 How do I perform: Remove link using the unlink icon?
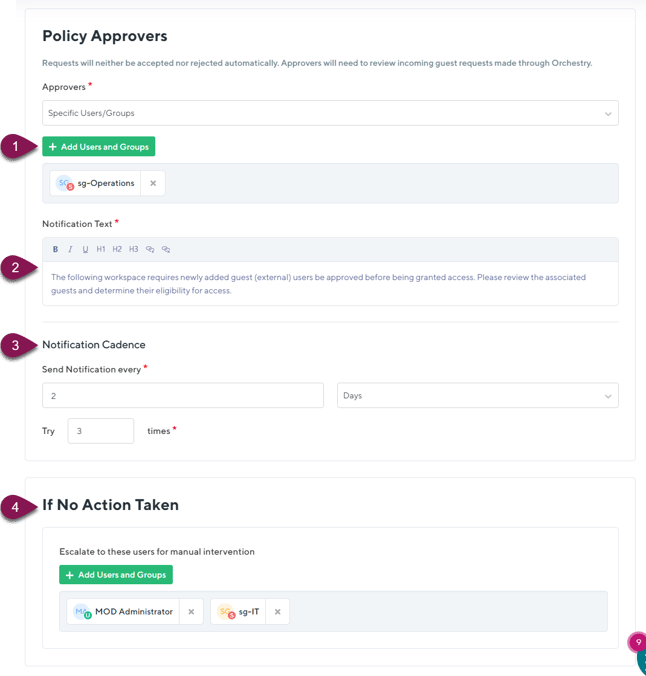click(166, 249)
